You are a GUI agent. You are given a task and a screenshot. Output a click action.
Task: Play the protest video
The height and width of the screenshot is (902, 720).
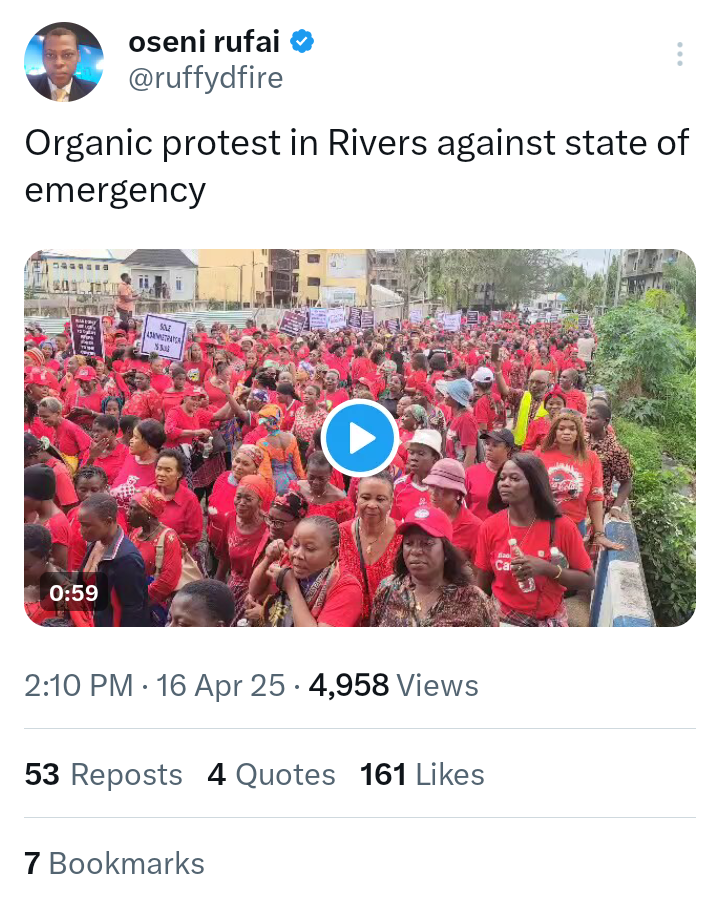[359, 438]
